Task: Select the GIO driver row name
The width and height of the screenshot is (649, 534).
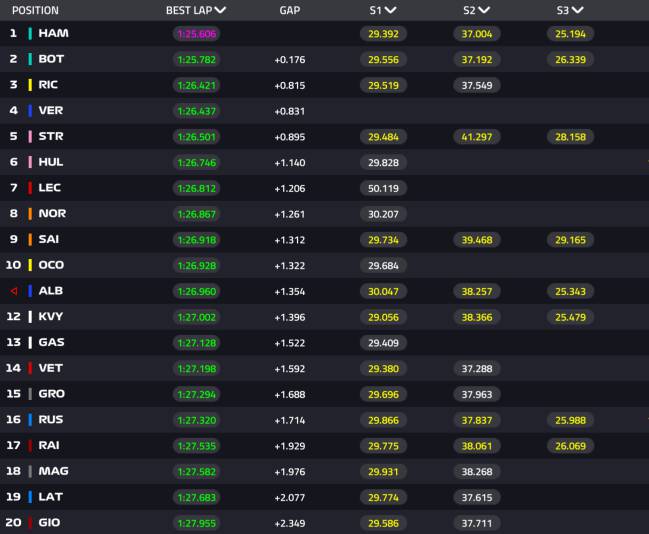Action: pyautogui.click(x=51, y=522)
